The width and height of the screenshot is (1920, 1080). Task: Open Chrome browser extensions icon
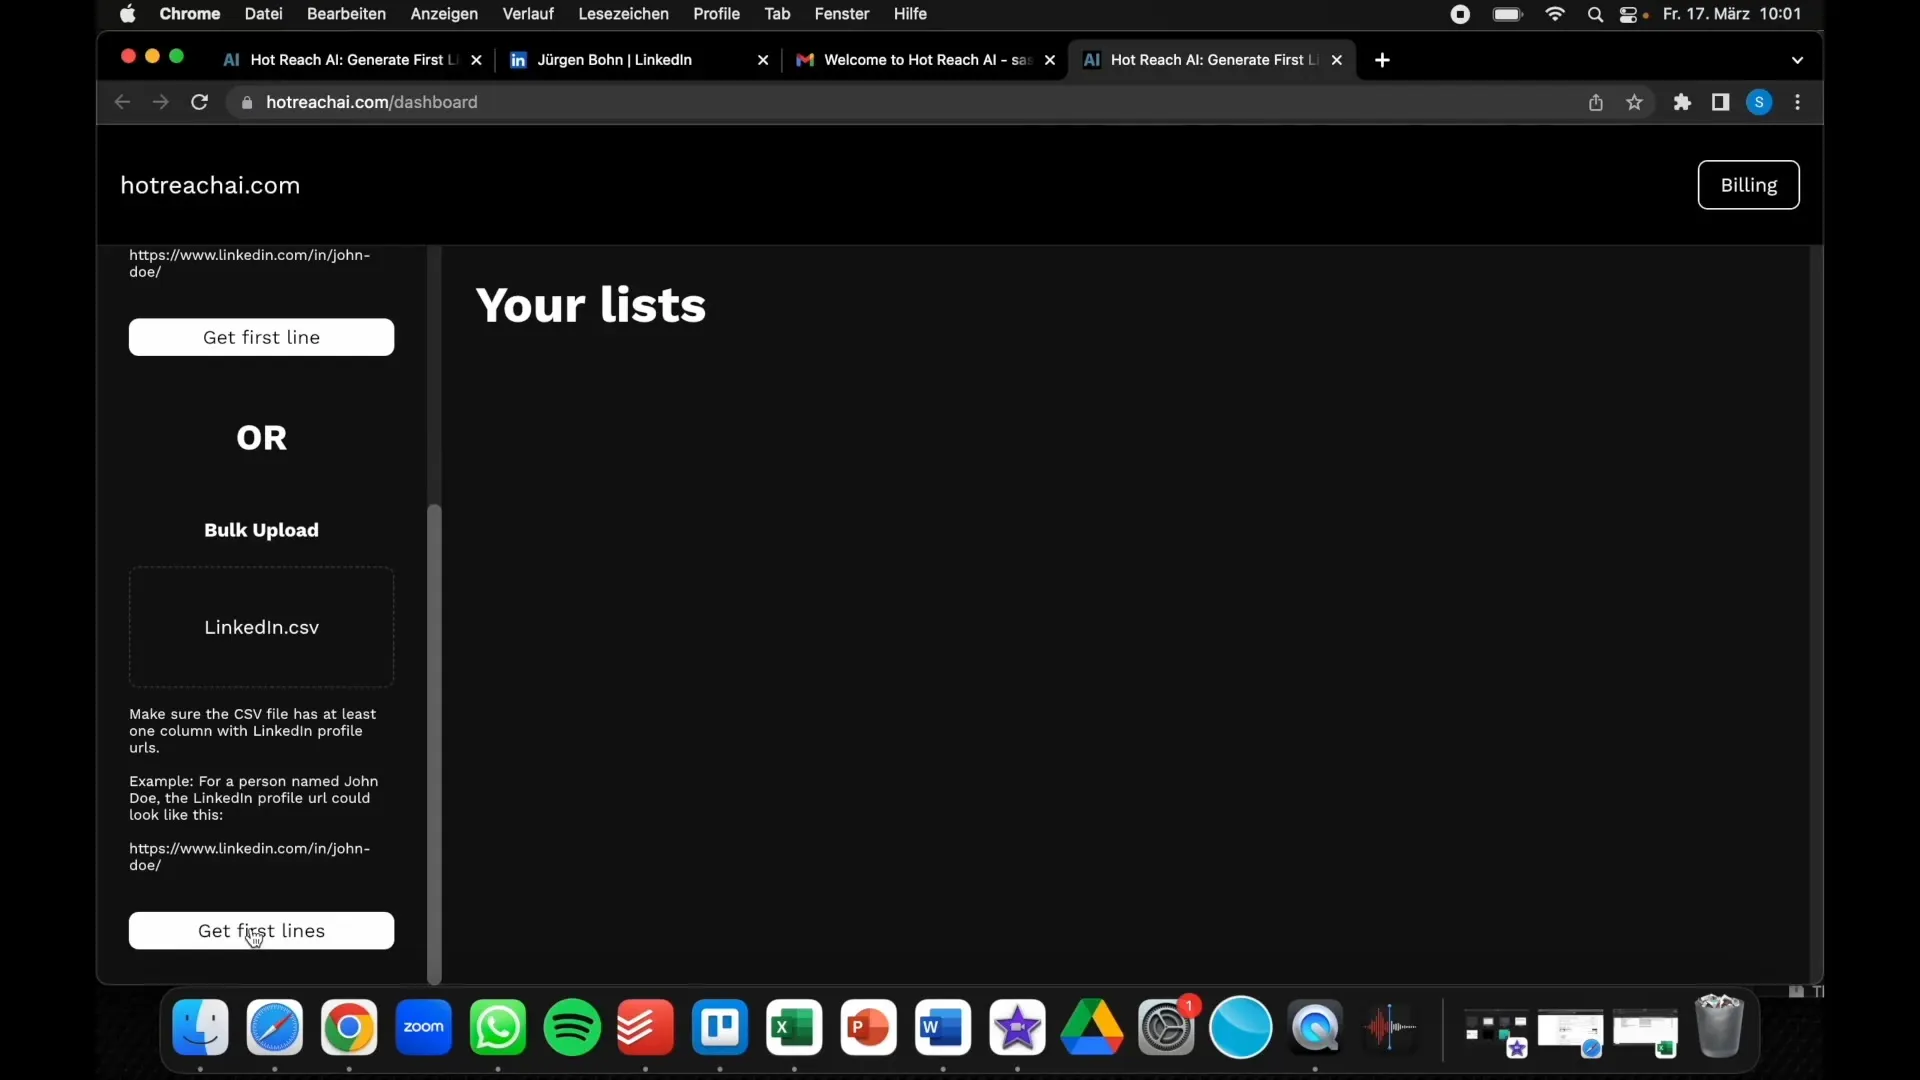click(1681, 102)
